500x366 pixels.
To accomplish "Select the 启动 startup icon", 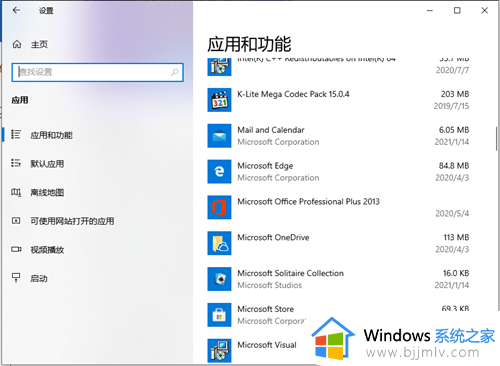I will (16, 278).
